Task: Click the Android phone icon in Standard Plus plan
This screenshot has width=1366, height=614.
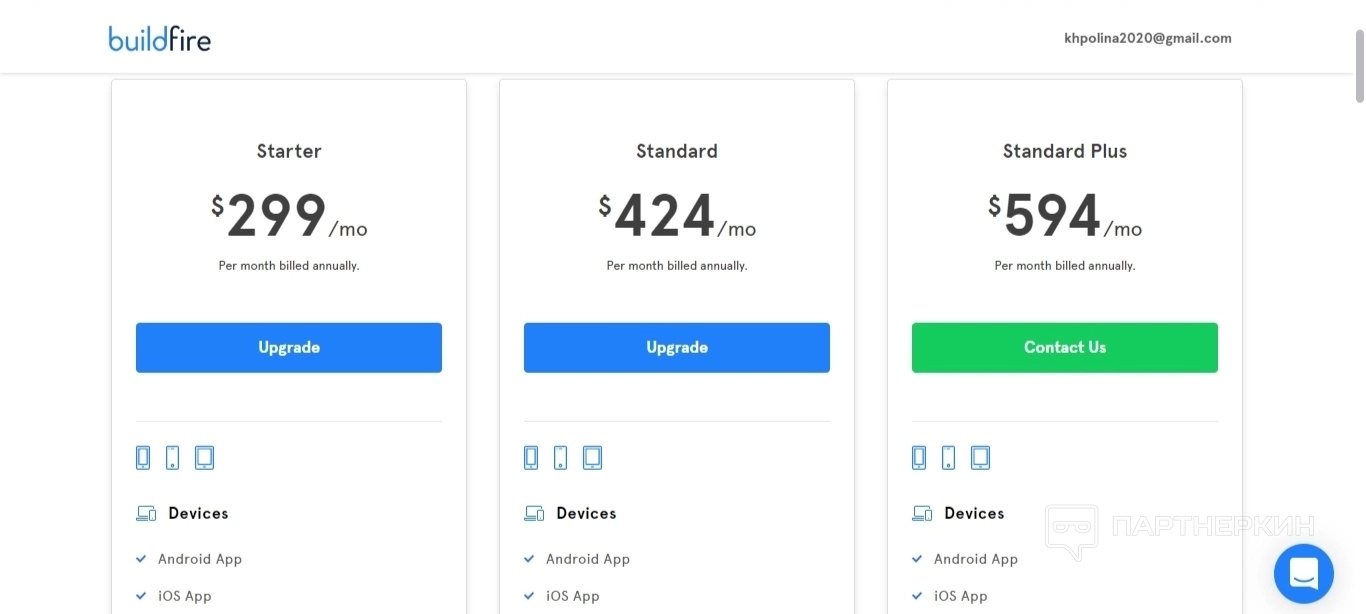Action: pyautogui.click(x=919, y=458)
